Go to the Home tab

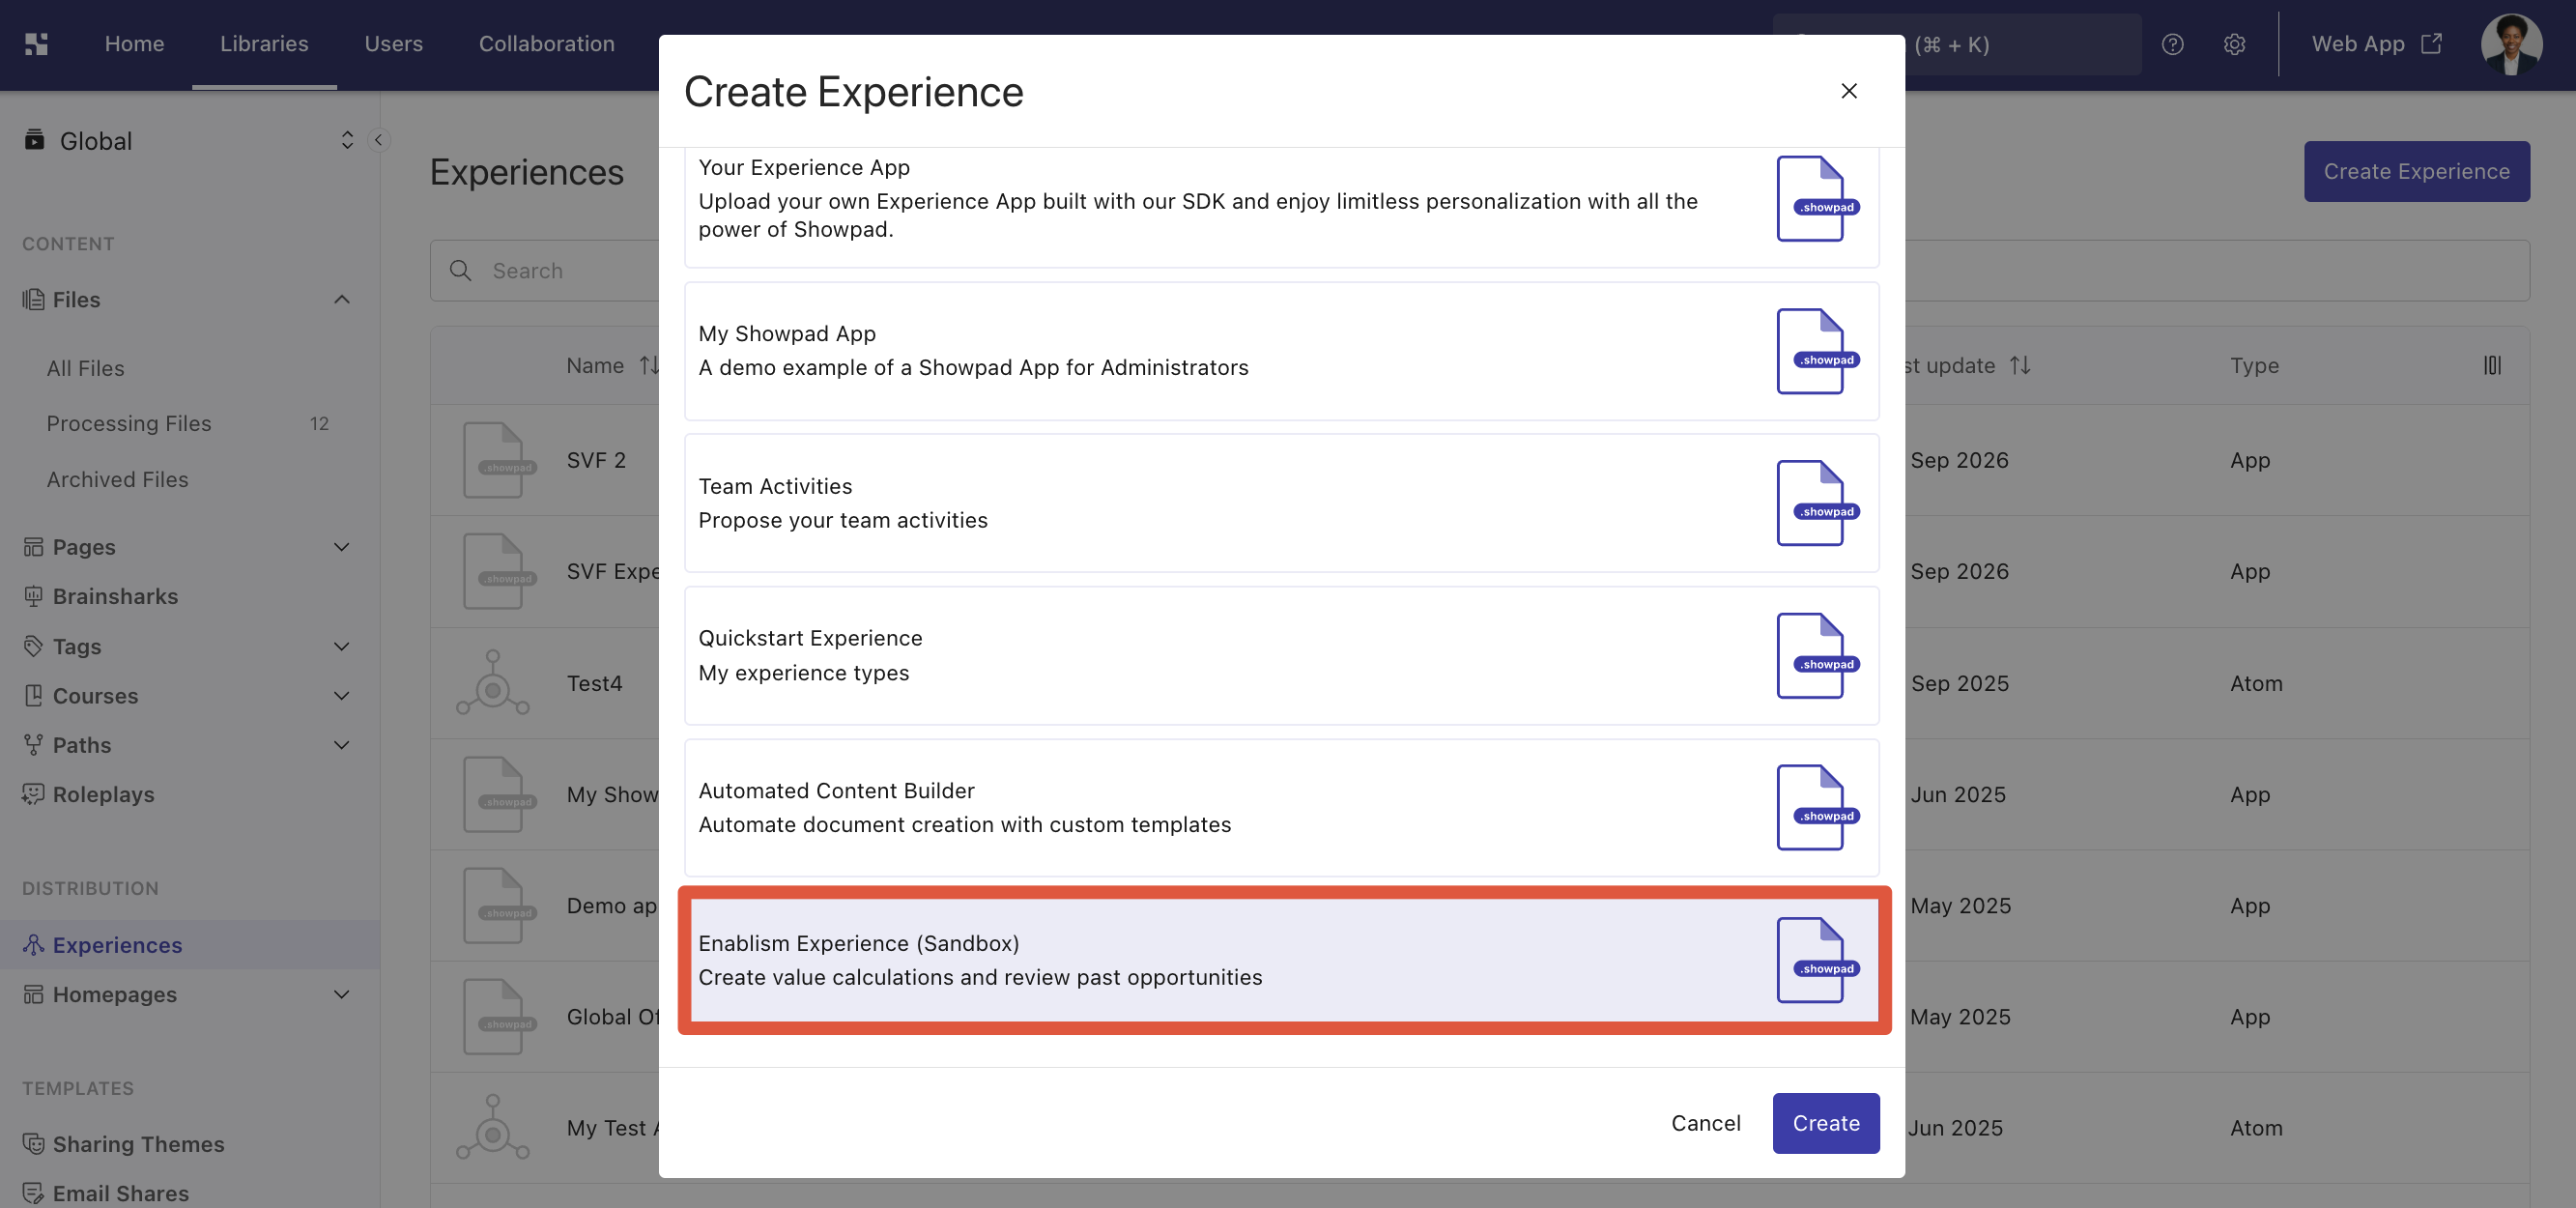point(134,44)
